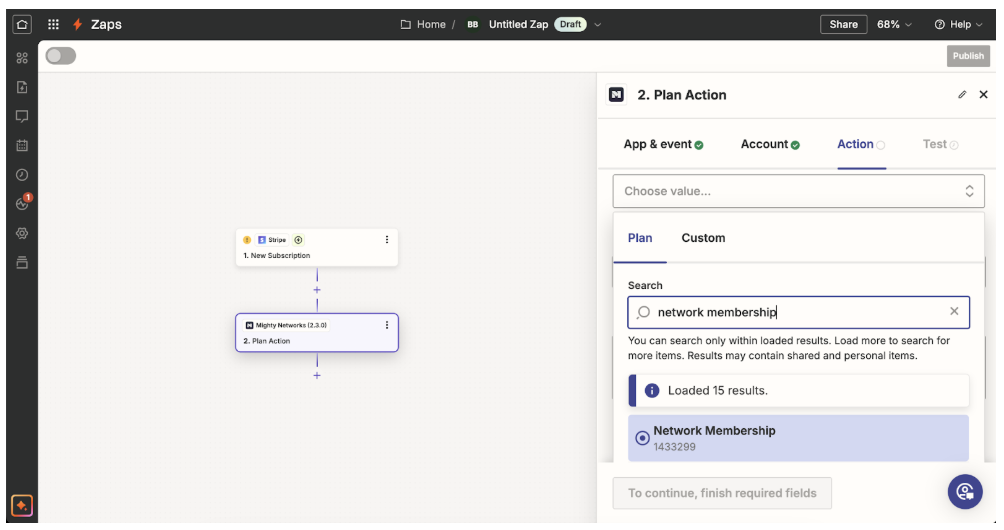
Task: Click the warning icon on Stripe step
Action: 247,240
